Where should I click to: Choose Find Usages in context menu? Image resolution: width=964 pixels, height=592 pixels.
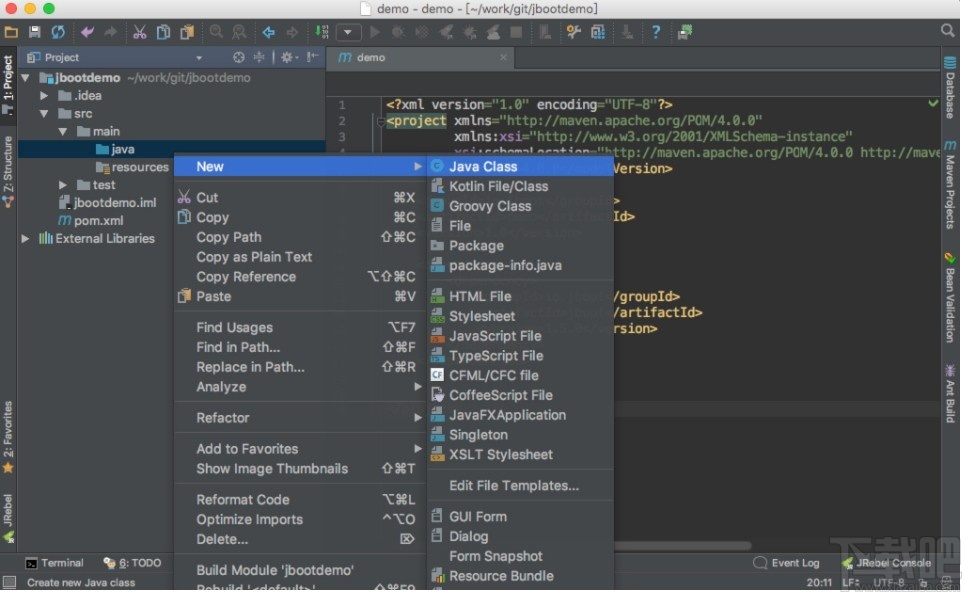point(234,327)
